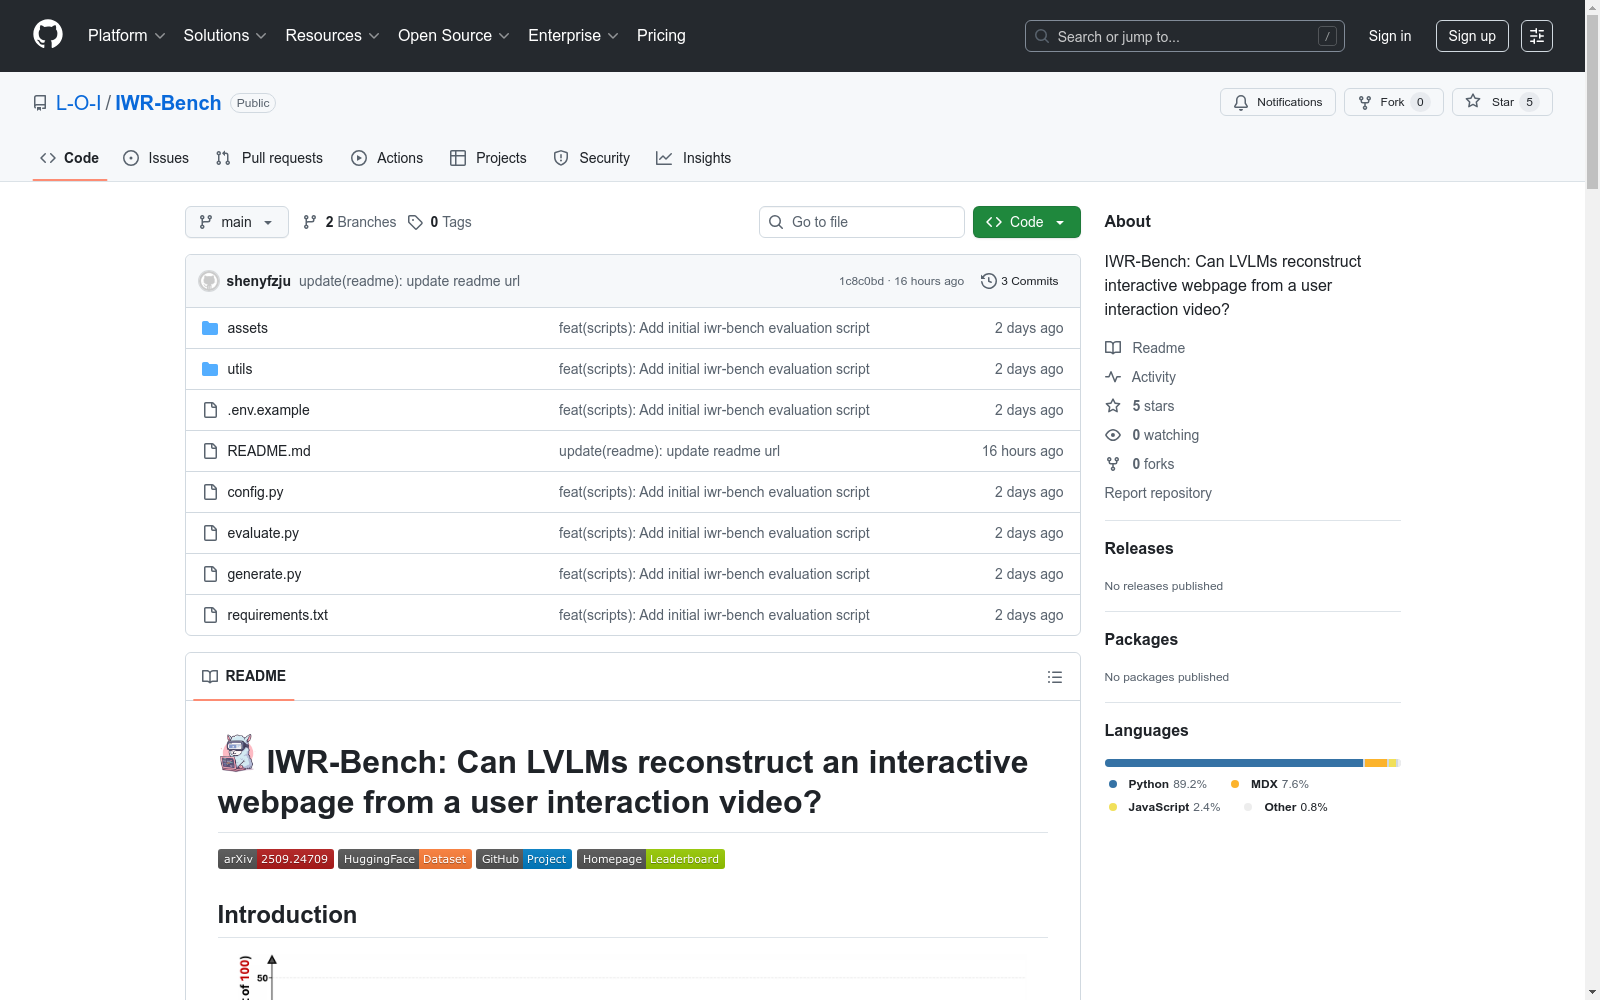Open commit hash 1c8c0bd
The height and width of the screenshot is (1000, 1600).
[x=862, y=281]
